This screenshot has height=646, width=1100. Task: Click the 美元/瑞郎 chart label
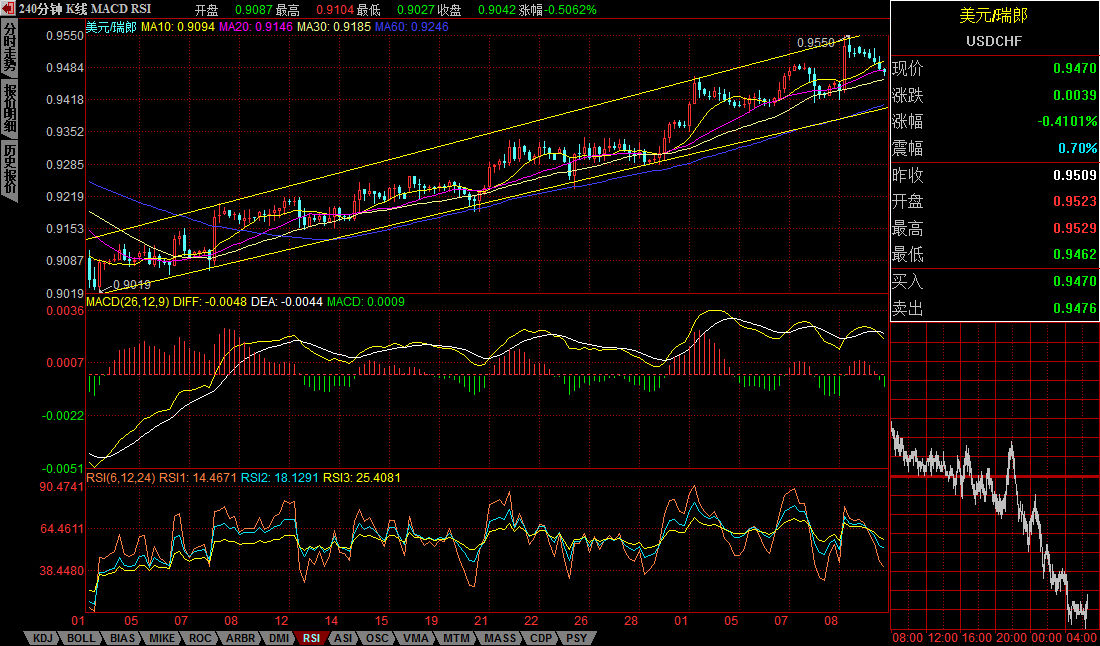(112, 27)
